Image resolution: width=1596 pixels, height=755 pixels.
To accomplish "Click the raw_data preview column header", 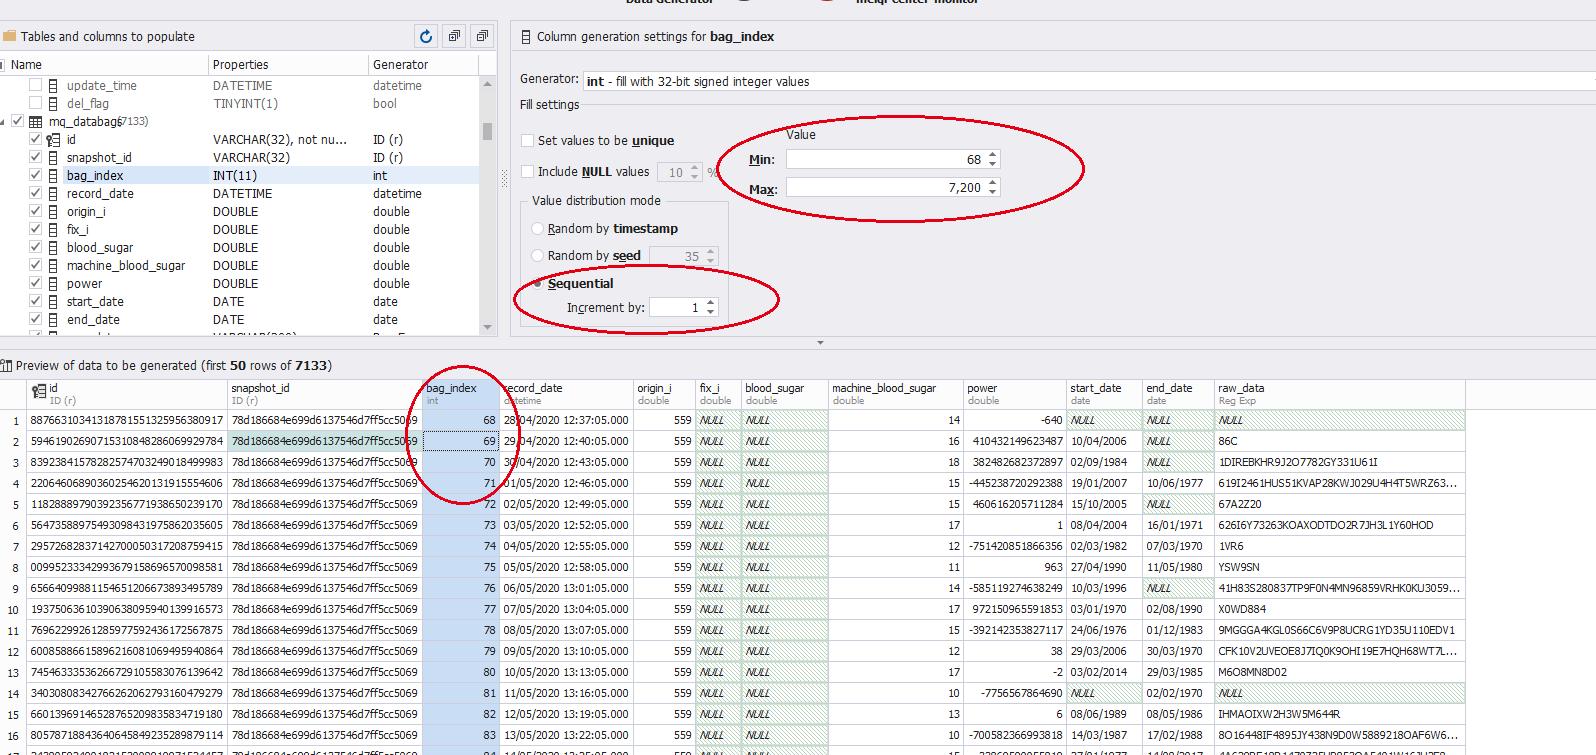I will coord(1340,394).
